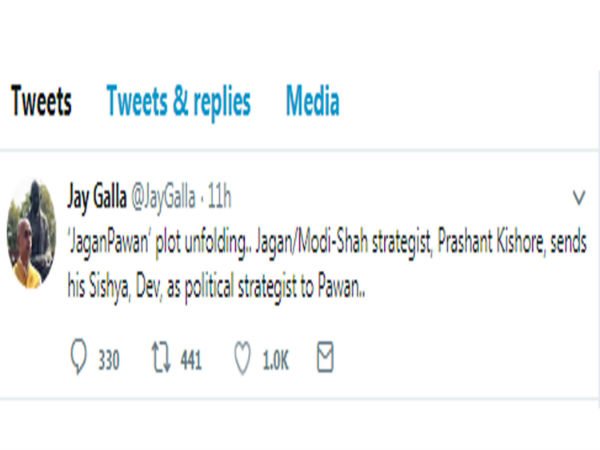
Task: Open the Tweets & replies tab
Action: coord(178,102)
